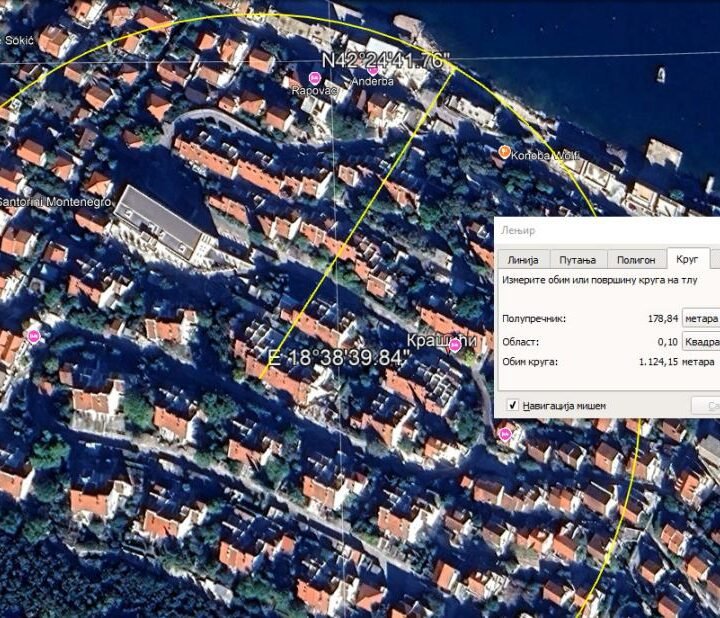Click the Sokić place label
720x618 pixels.
tap(19, 40)
